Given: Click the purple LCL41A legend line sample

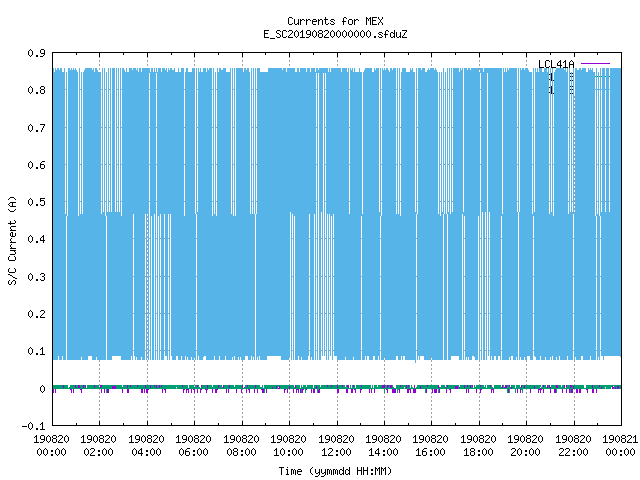Looking at the screenshot, I should (x=596, y=64).
